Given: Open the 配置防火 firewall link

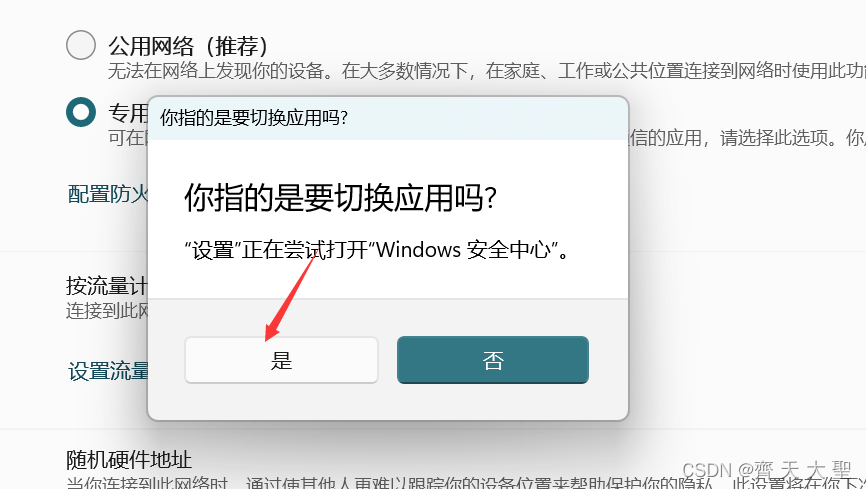Looking at the screenshot, I should [x=108, y=194].
